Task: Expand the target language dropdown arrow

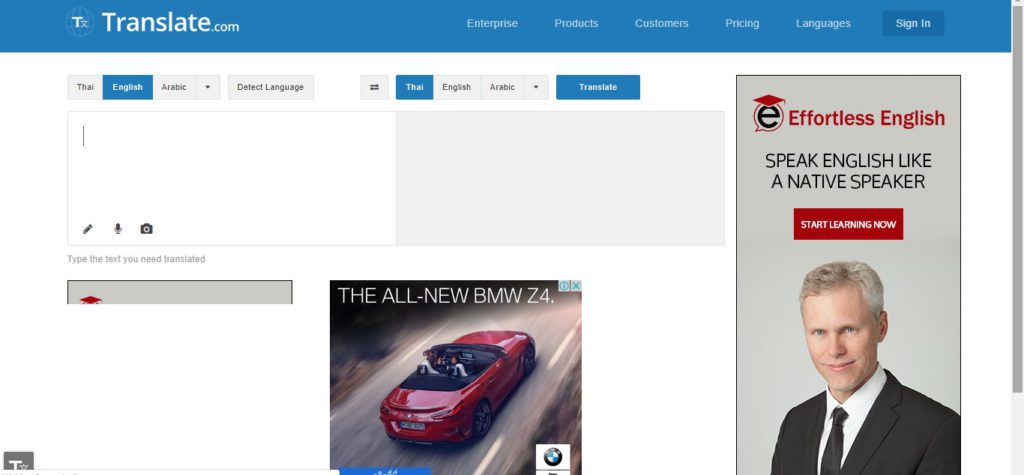Action: (x=536, y=87)
